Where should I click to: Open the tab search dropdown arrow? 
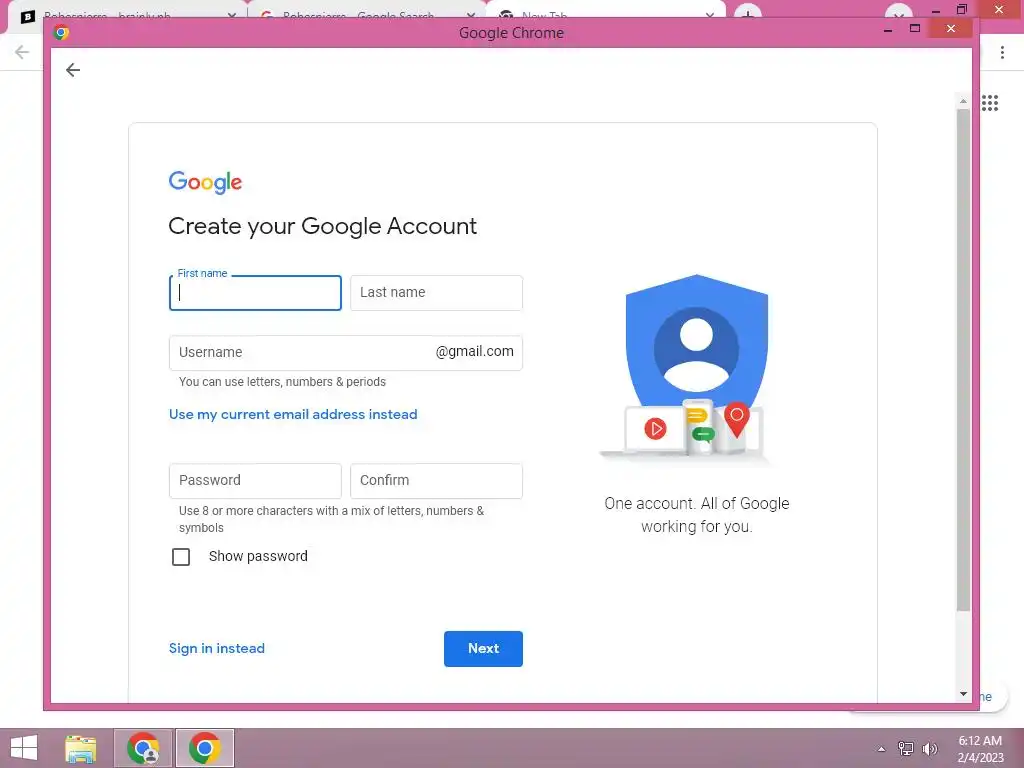[x=899, y=14]
